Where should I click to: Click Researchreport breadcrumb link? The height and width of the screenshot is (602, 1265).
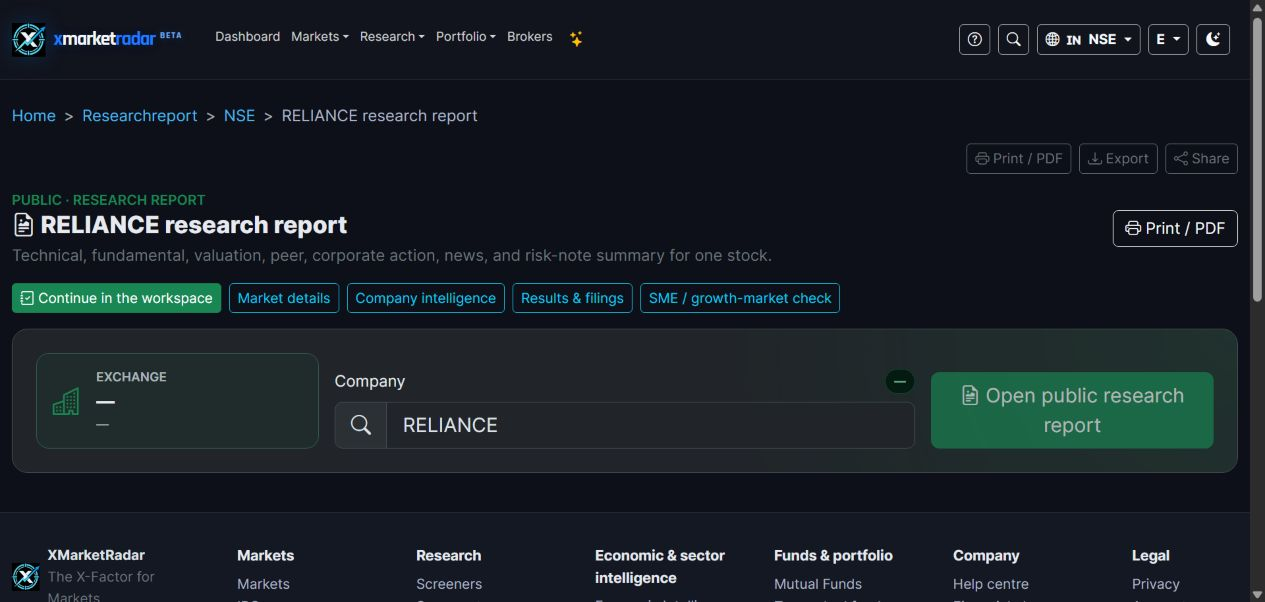pyautogui.click(x=140, y=116)
